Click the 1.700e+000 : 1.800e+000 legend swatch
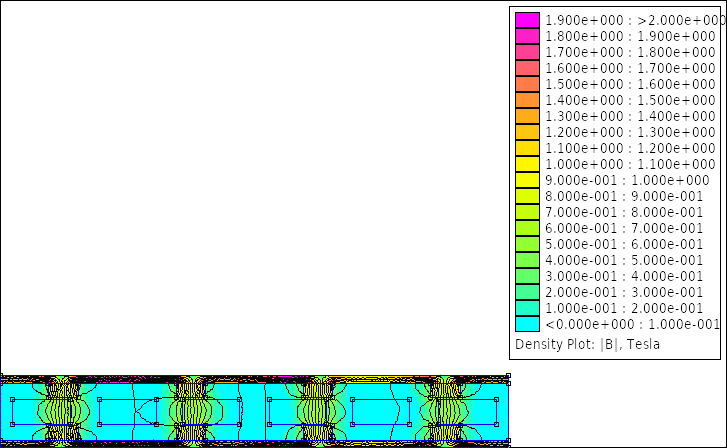The image size is (727, 448). tap(527, 52)
